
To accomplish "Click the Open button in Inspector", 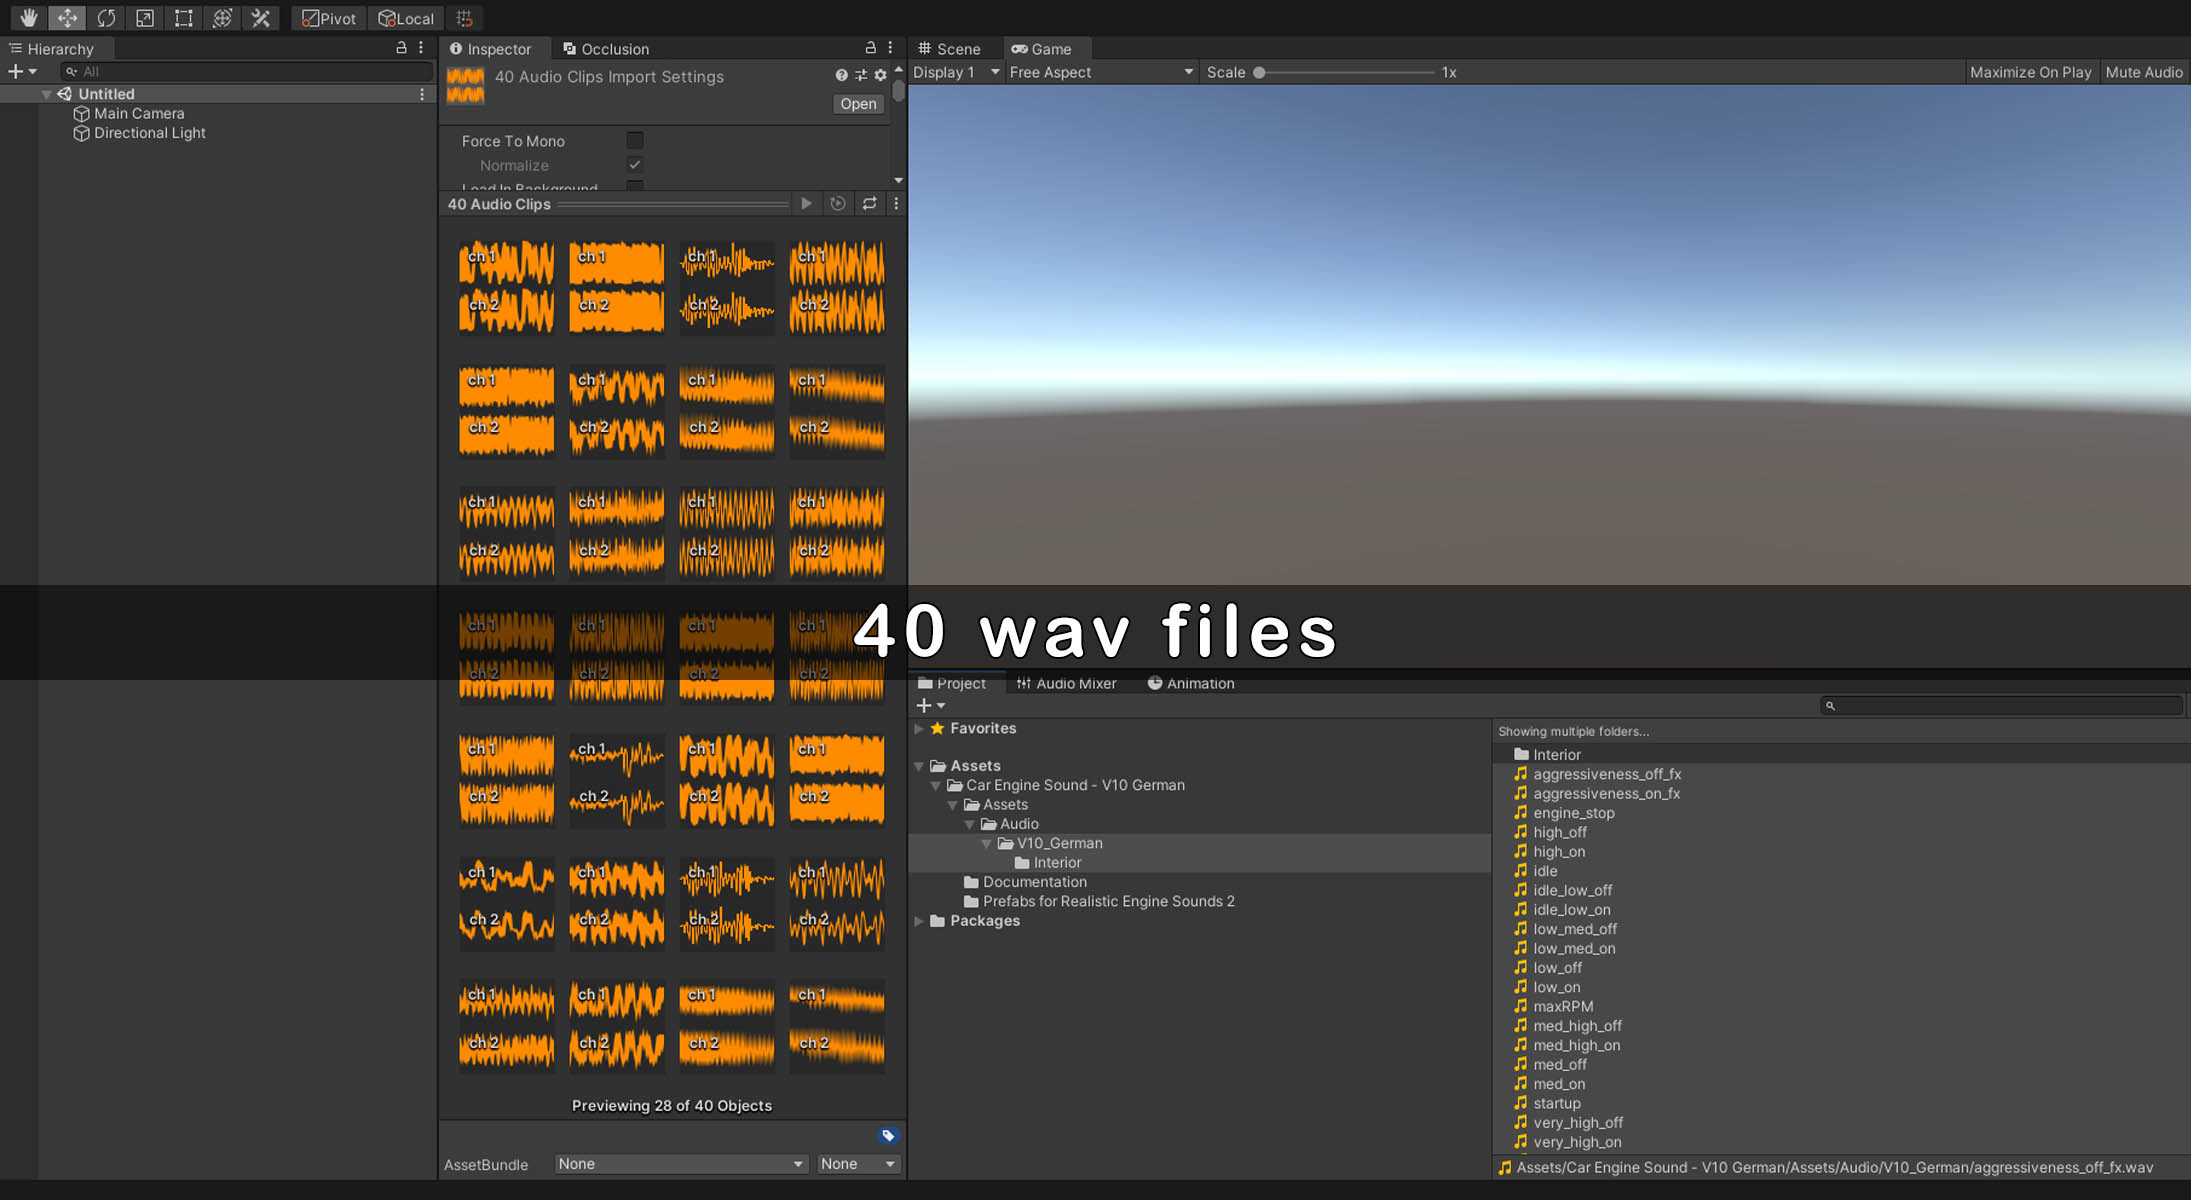I will (x=858, y=104).
